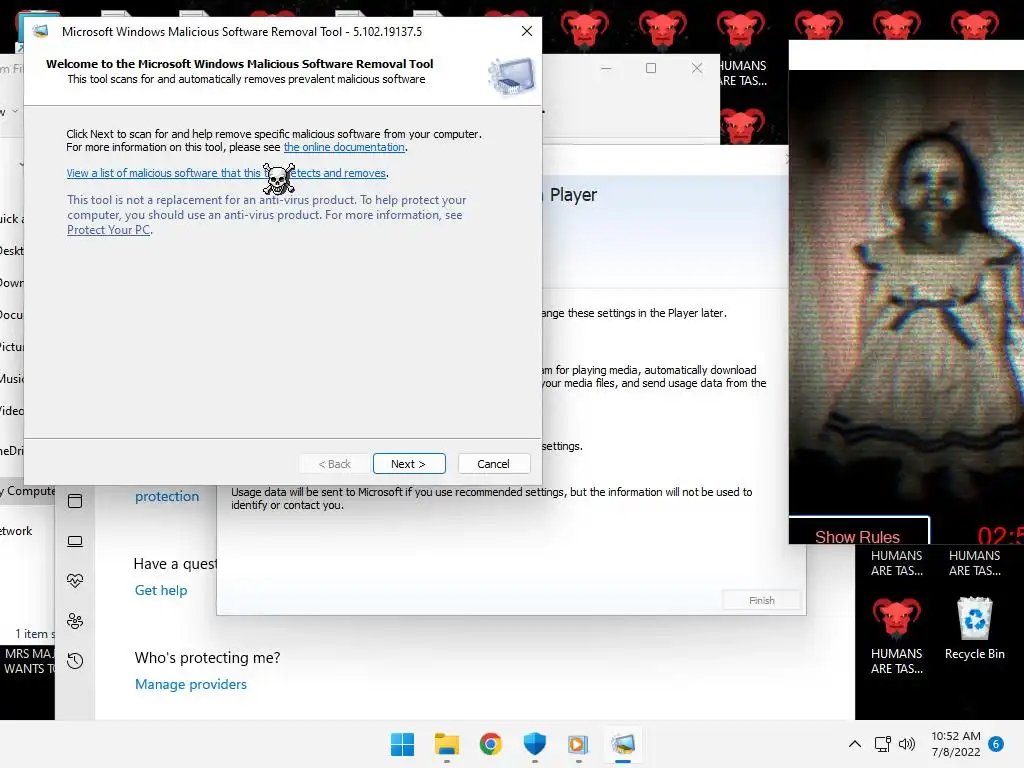Open the online documentation link
The height and width of the screenshot is (768, 1024).
(344, 147)
